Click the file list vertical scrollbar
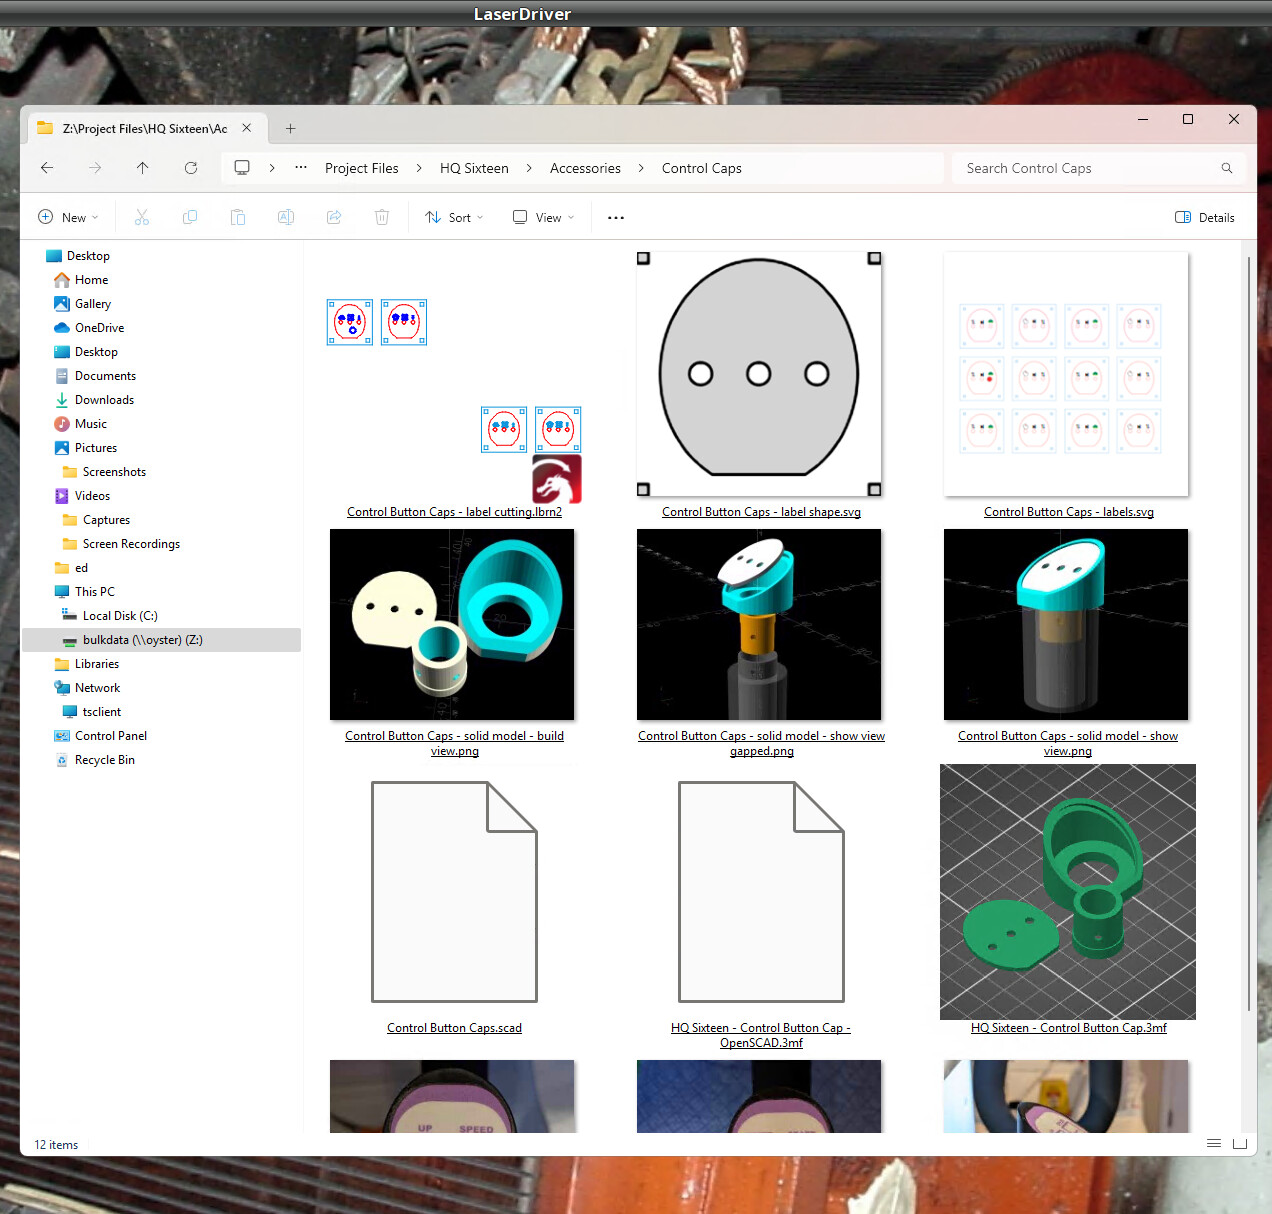Viewport: 1272px width, 1214px height. tap(1249, 634)
